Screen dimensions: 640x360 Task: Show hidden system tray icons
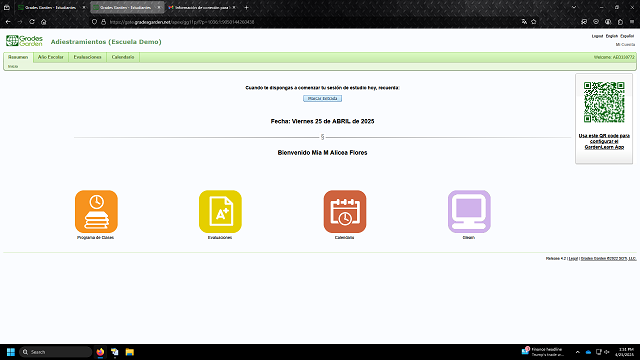(x=578, y=352)
